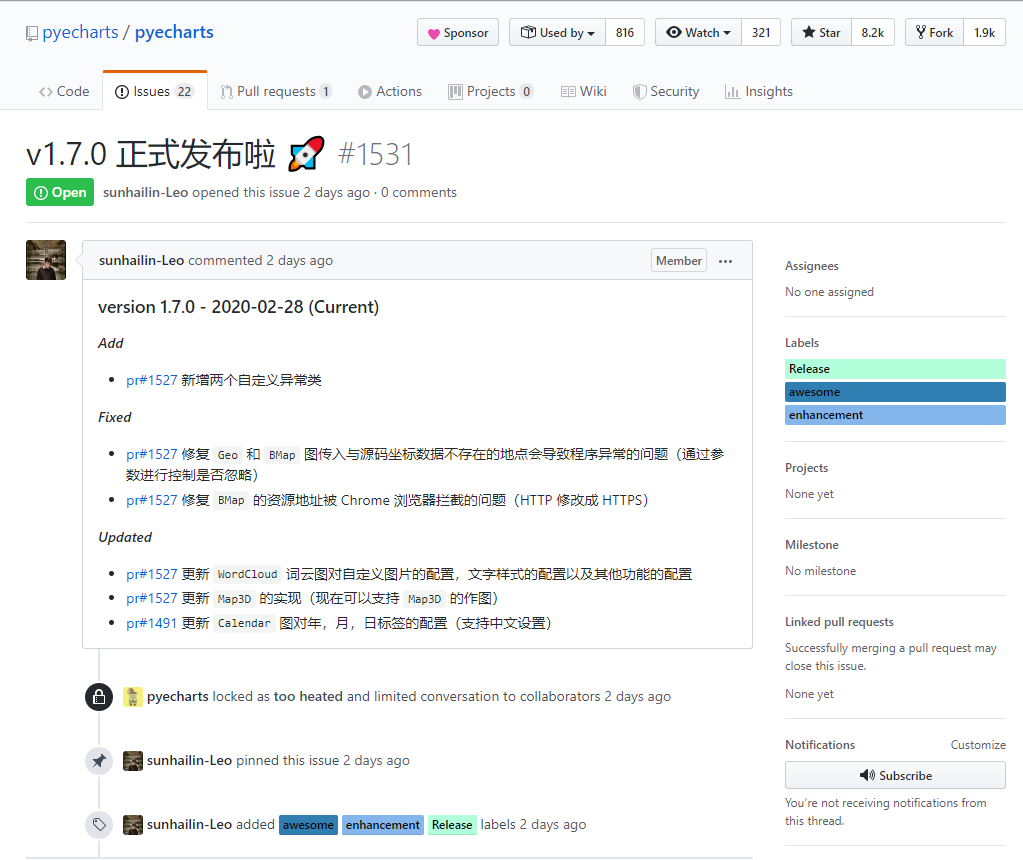This screenshot has width=1023, height=860.
Task: Open the Watch dropdown
Action: pos(697,32)
